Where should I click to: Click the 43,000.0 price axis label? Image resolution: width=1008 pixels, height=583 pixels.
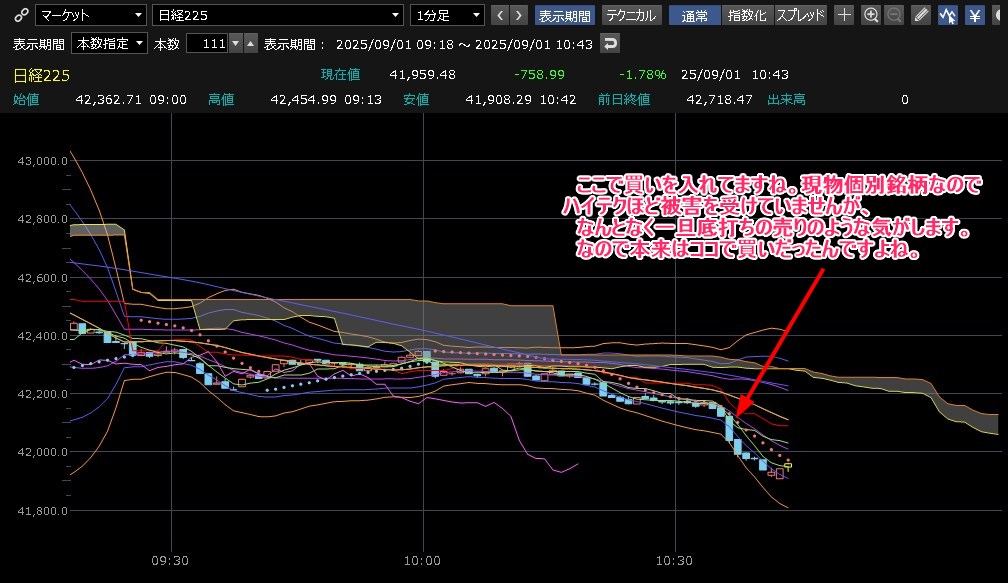pyautogui.click(x=42, y=161)
